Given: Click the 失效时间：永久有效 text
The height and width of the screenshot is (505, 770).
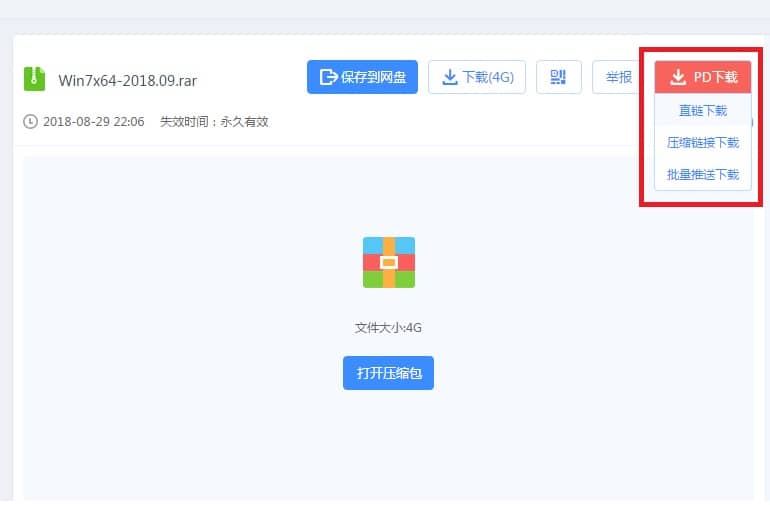Looking at the screenshot, I should [214, 122].
